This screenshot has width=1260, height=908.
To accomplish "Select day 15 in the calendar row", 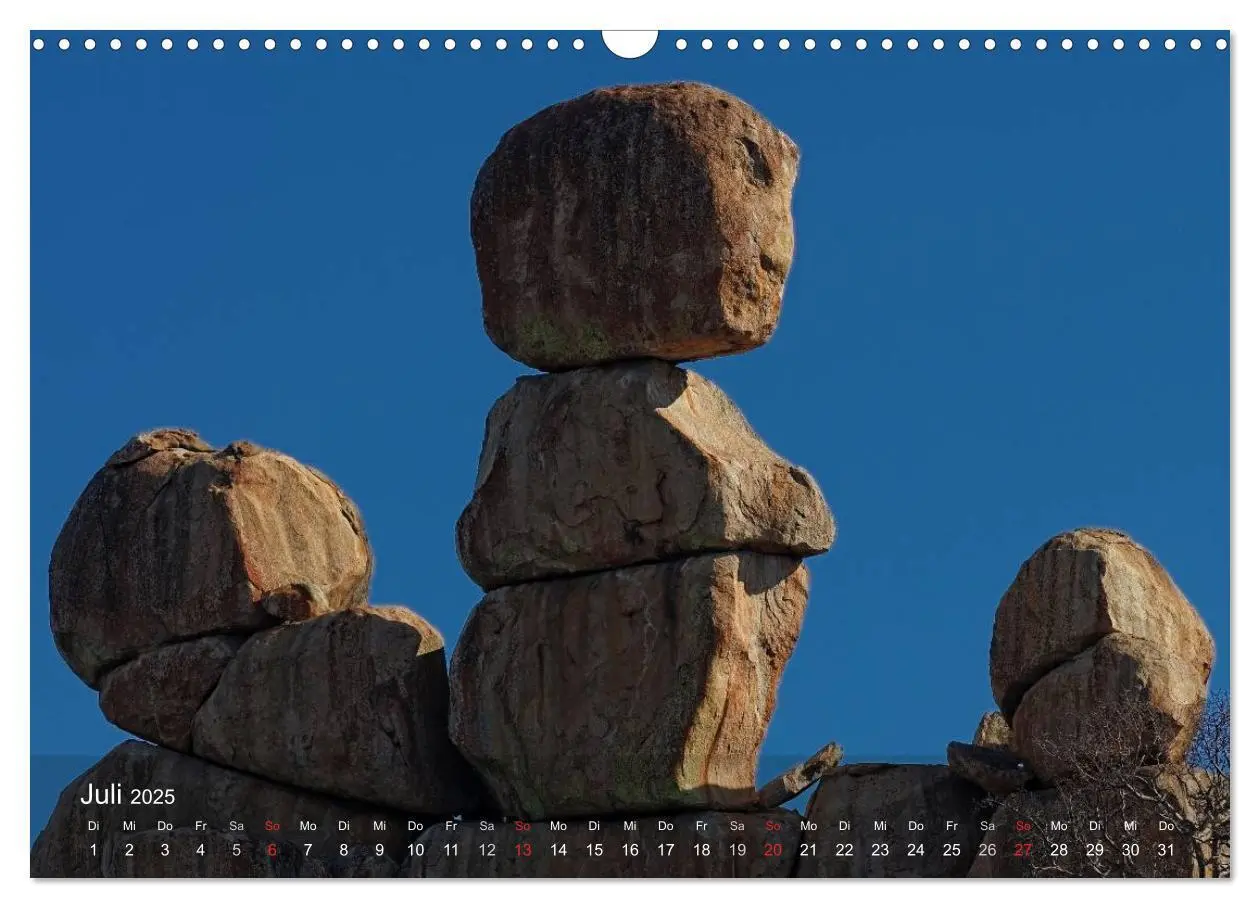I will coord(594,850).
